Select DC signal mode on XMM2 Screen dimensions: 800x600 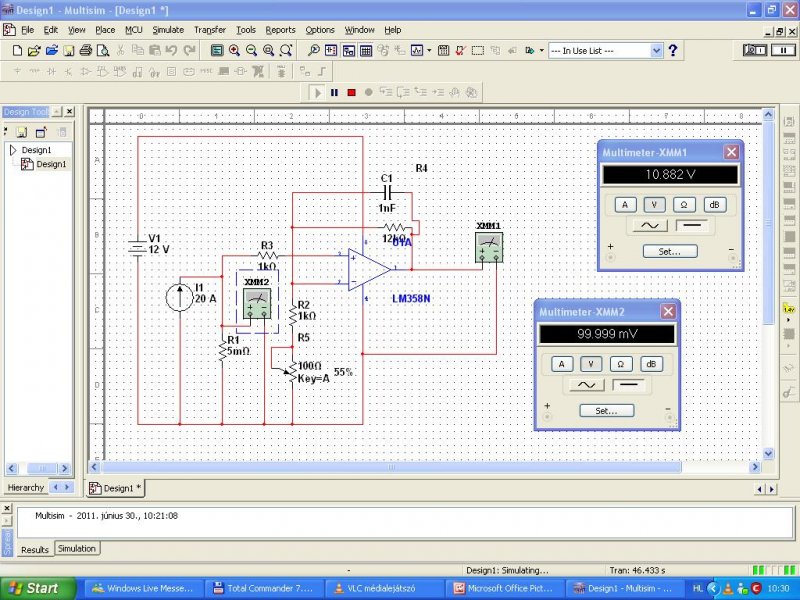point(629,385)
